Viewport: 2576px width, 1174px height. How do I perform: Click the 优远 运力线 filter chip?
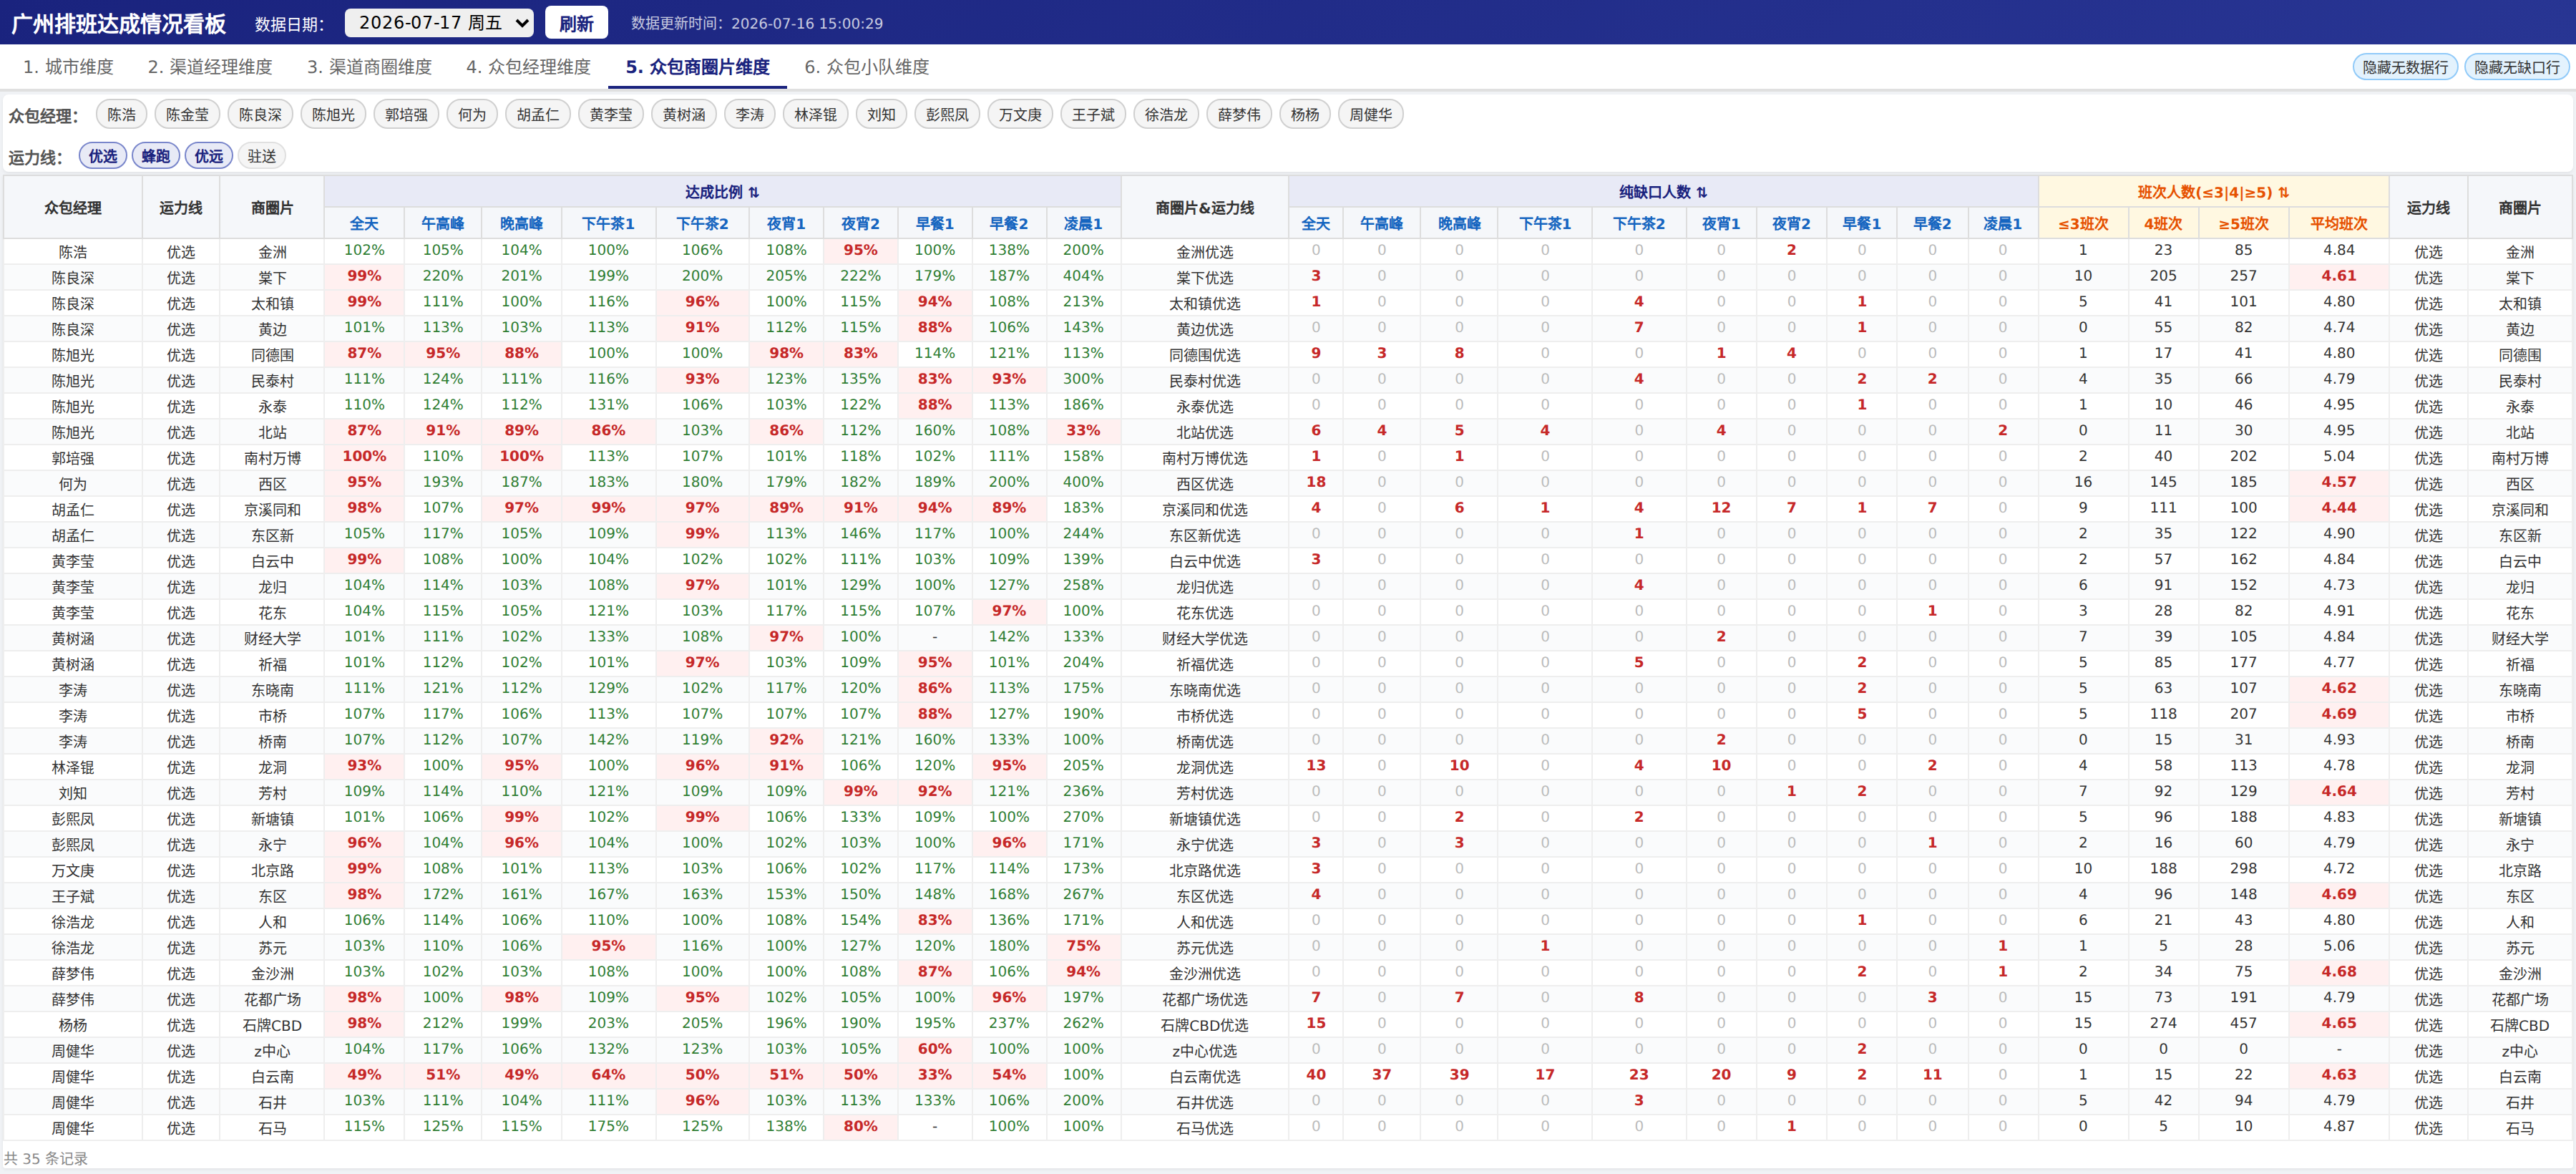208,156
